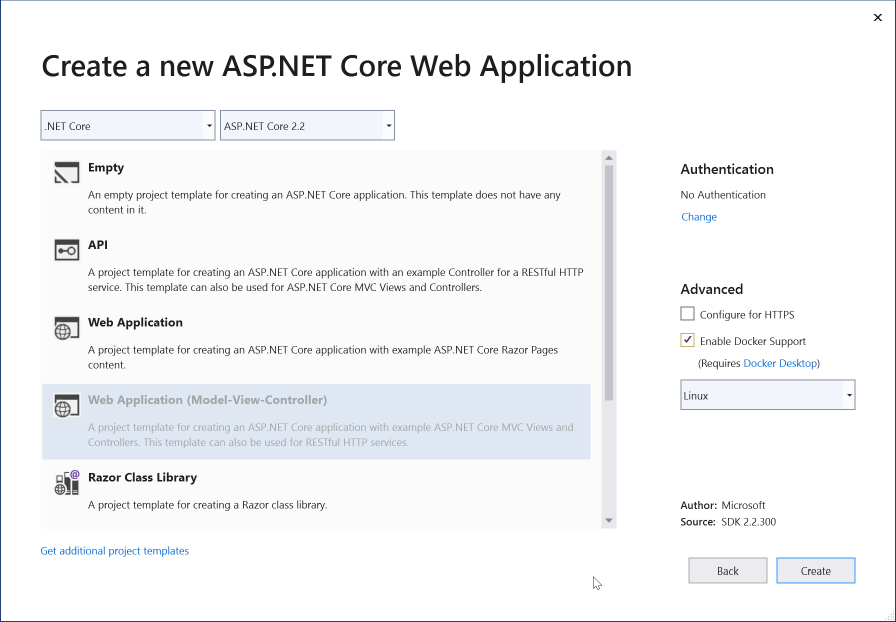Click the MVC Views and Controllers description text
896x622 pixels.
pos(330,434)
